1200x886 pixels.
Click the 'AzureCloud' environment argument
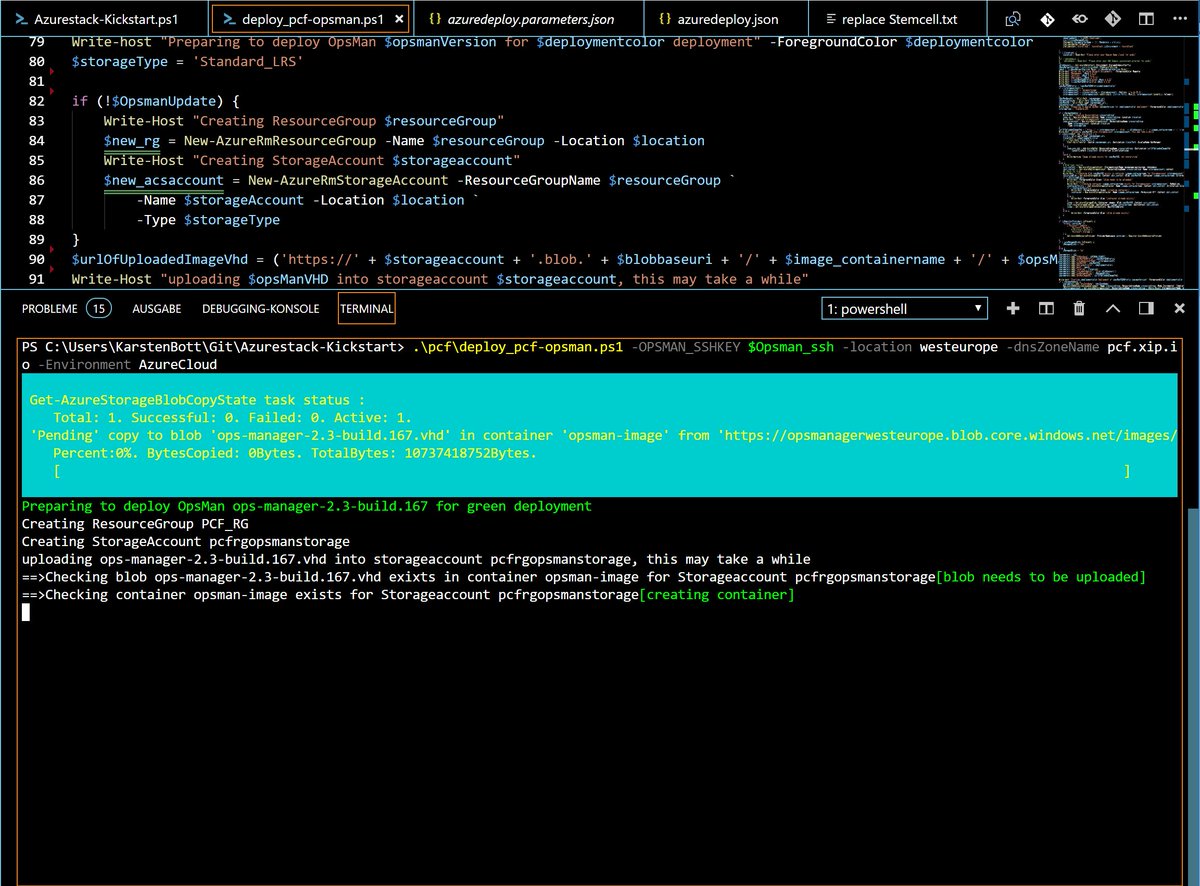click(x=178, y=365)
